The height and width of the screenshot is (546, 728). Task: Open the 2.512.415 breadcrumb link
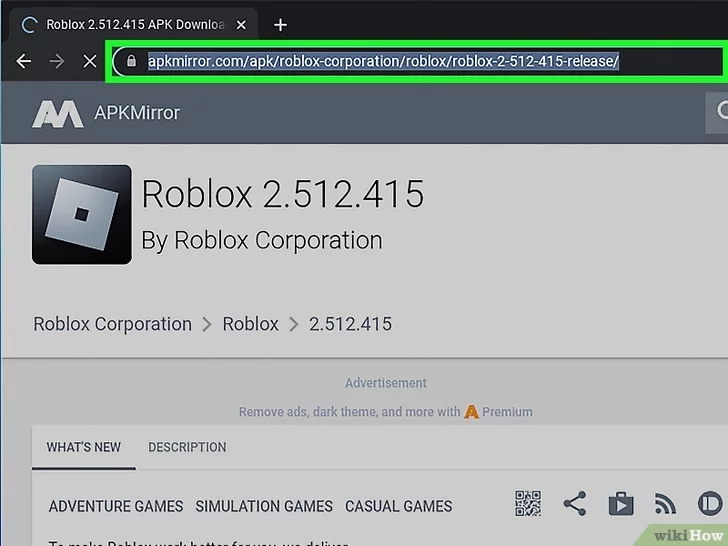click(351, 324)
